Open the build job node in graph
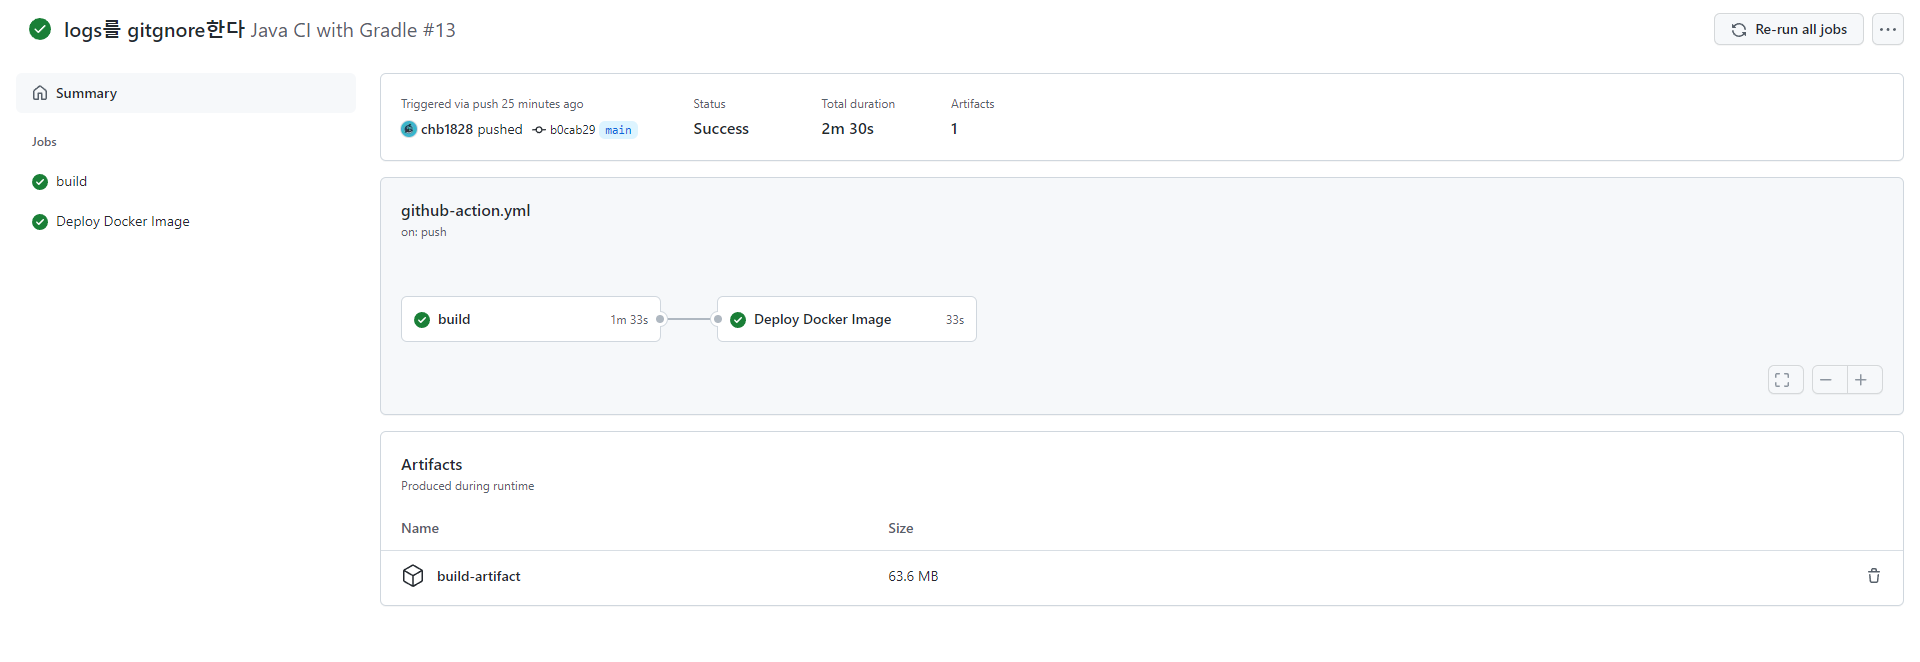Image resolution: width=1920 pixels, height=662 pixels. point(531,319)
